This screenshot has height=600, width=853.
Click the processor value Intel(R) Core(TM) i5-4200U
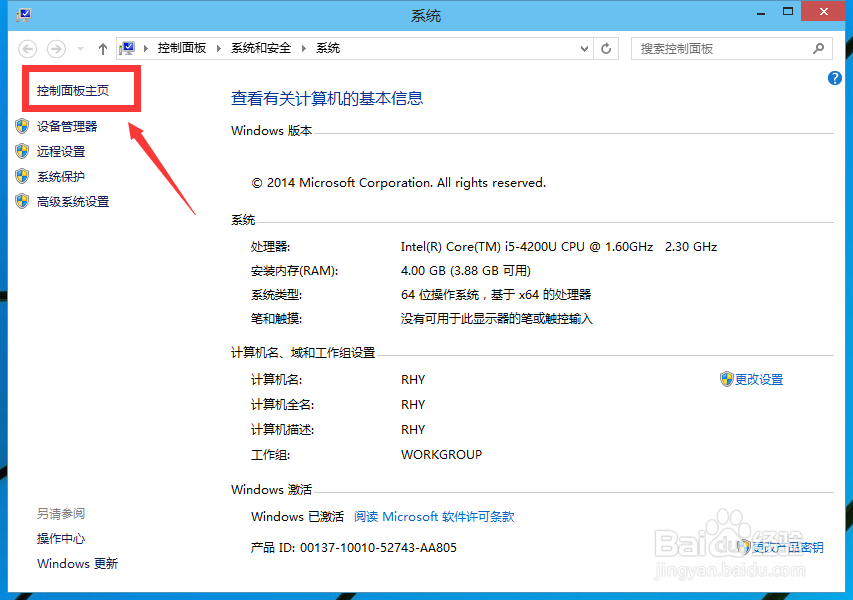[x=559, y=247]
